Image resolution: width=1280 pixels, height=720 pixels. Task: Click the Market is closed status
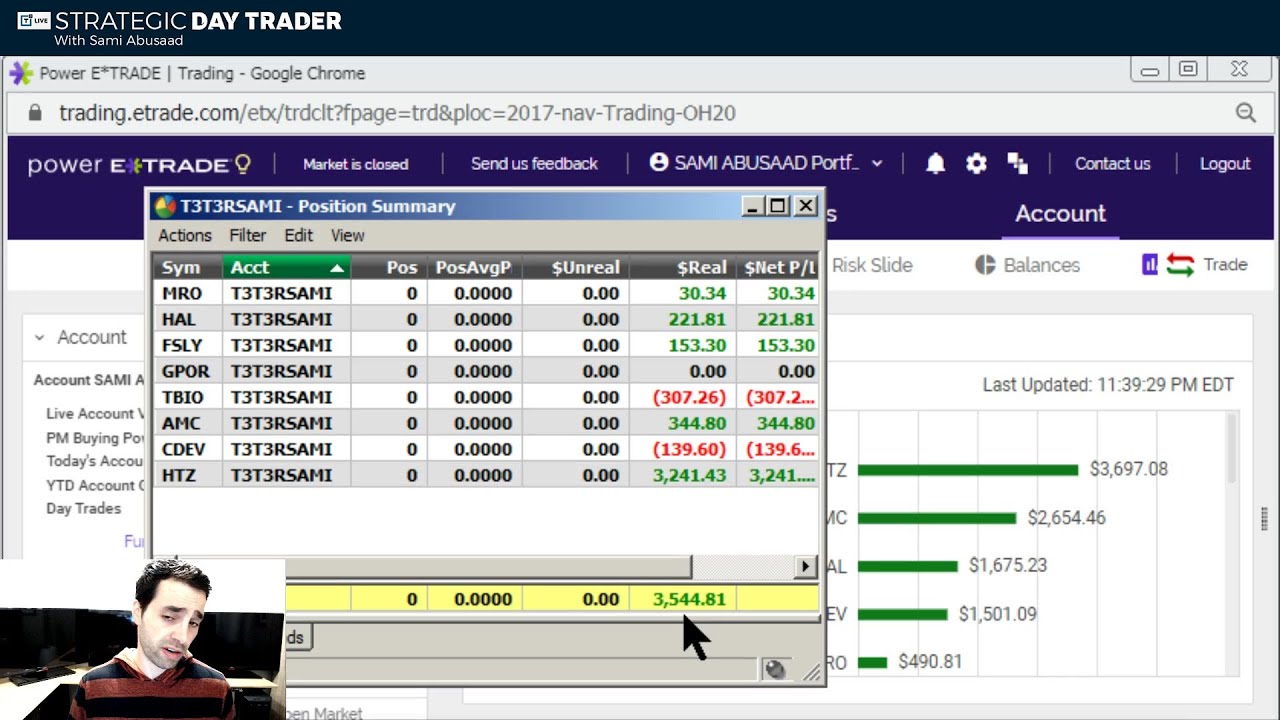point(355,164)
